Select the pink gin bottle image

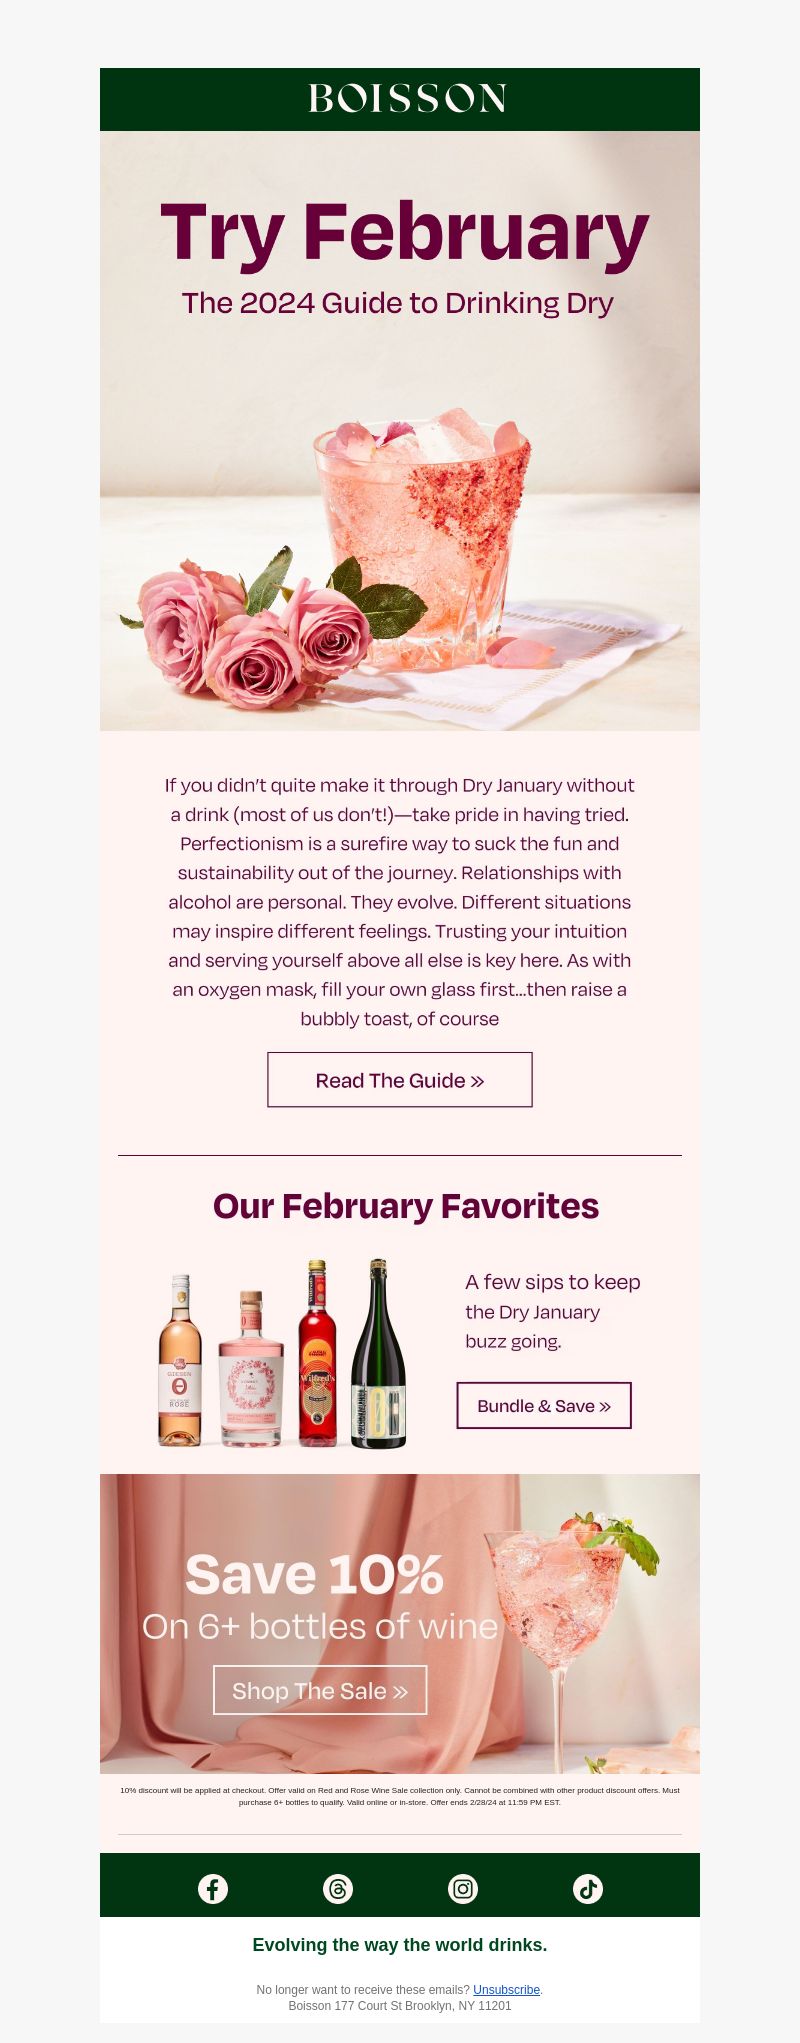(251, 1368)
